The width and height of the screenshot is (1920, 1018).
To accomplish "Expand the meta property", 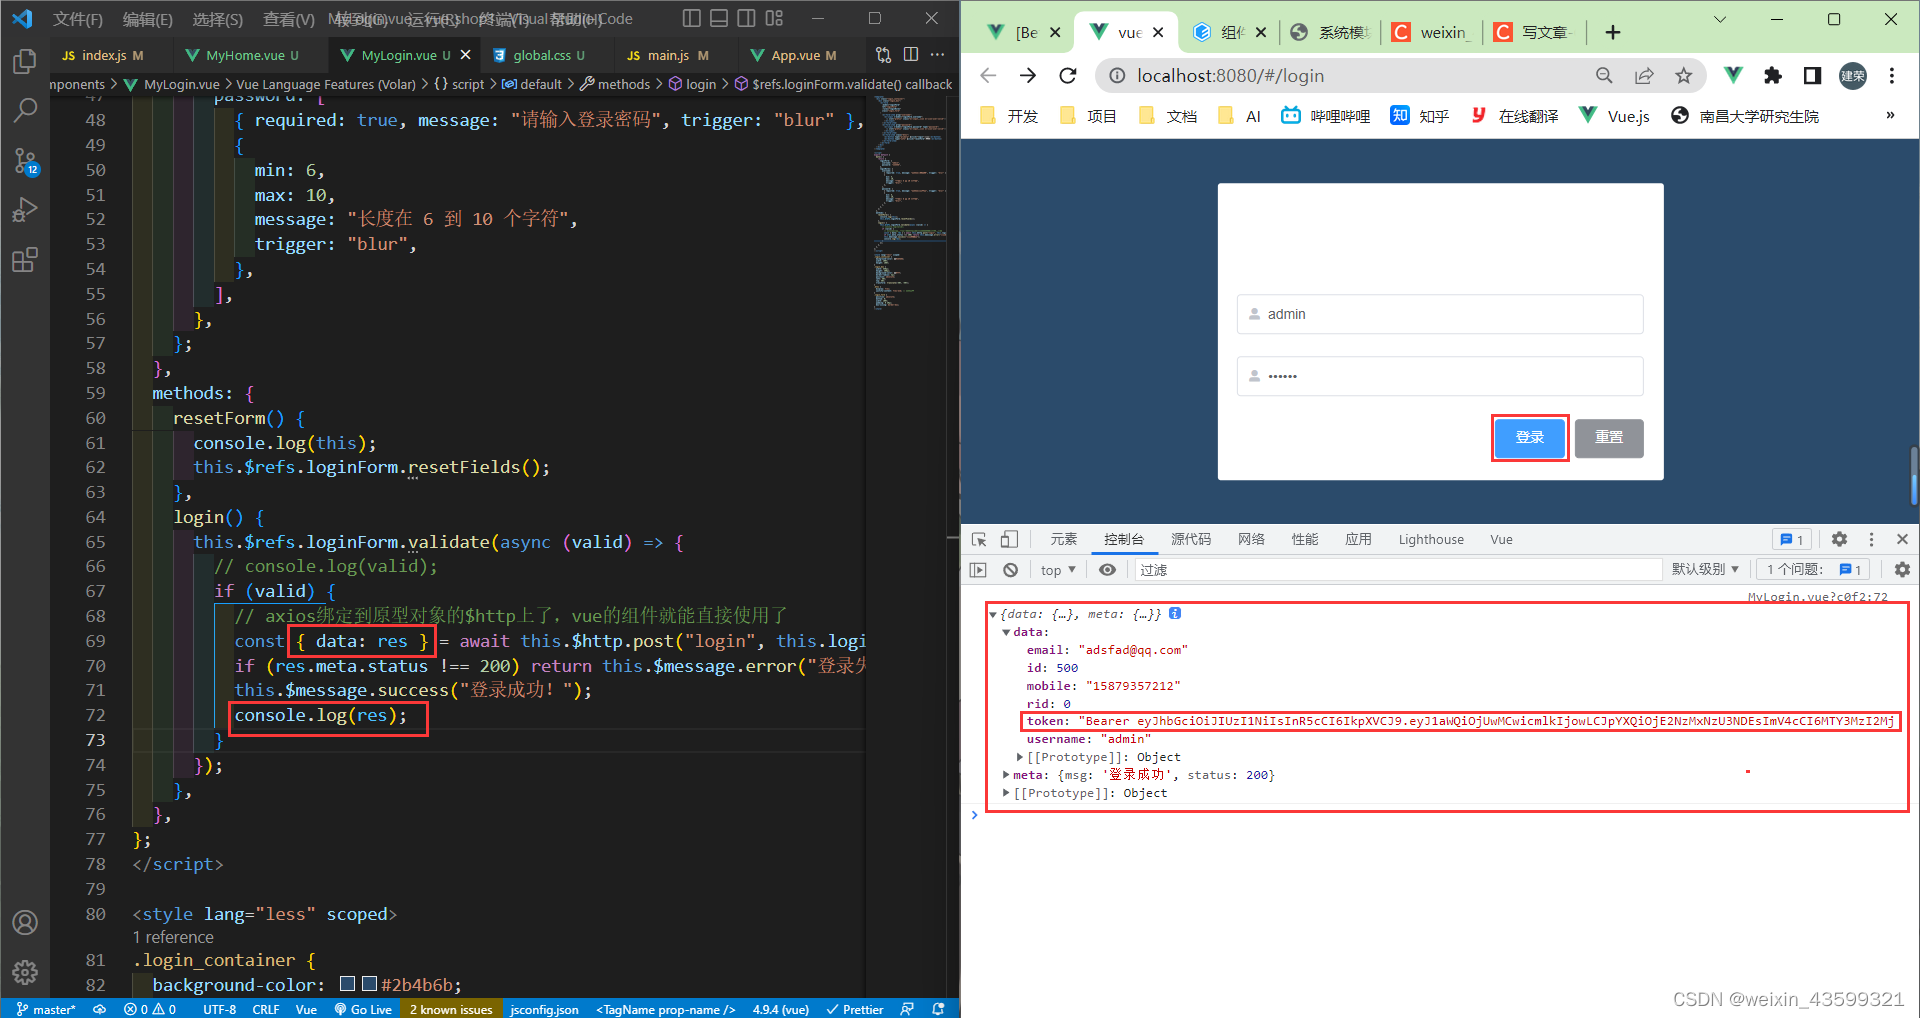I will (x=1006, y=775).
